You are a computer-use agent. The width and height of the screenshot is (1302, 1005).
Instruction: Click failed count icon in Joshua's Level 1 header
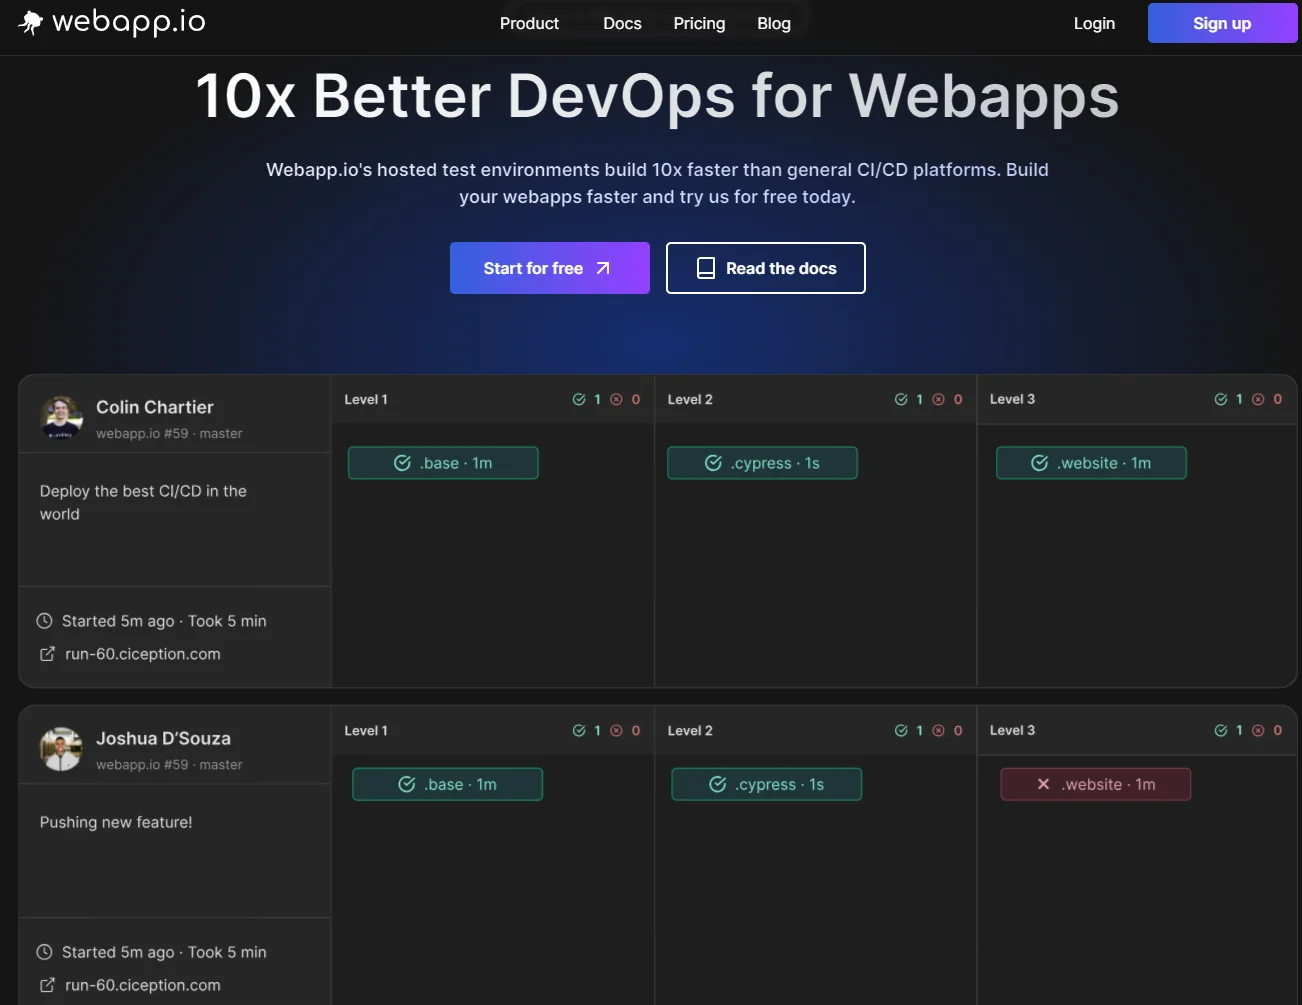click(x=617, y=731)
